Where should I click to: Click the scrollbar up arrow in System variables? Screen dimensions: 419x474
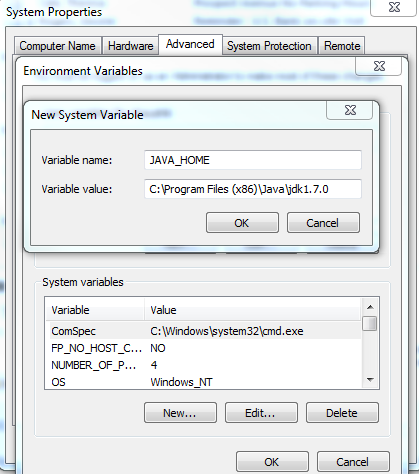[370, 307]
